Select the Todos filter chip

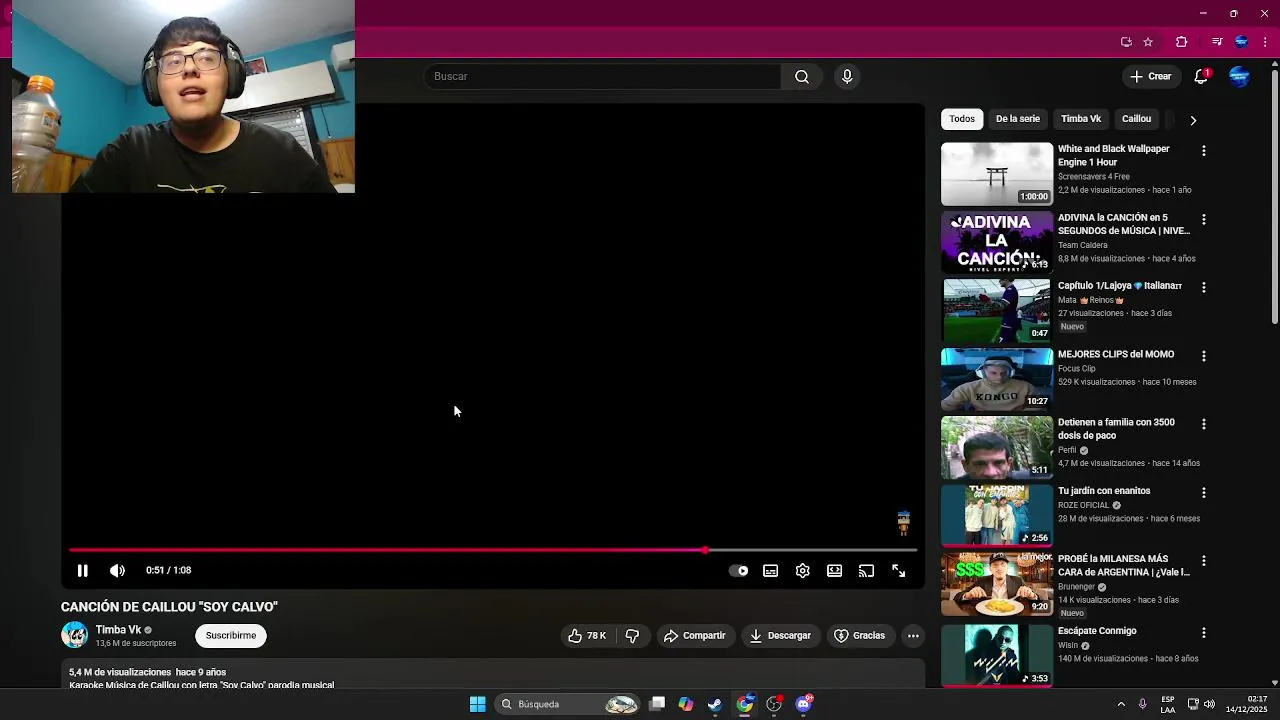(x=962, y=119)
